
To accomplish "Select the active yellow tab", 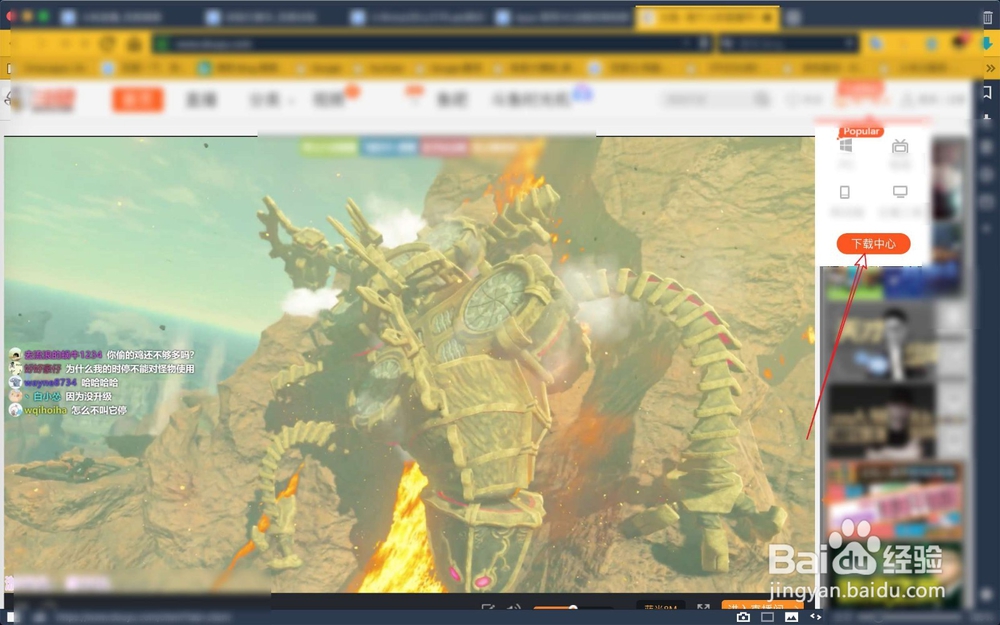I will pyautogui.click(x=707, y=18).
